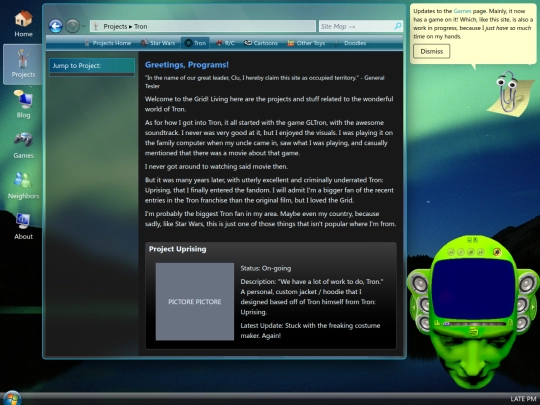Open the Windows Start orb
Viewport: 540px width, 405px height.
(x=11, y=398)
